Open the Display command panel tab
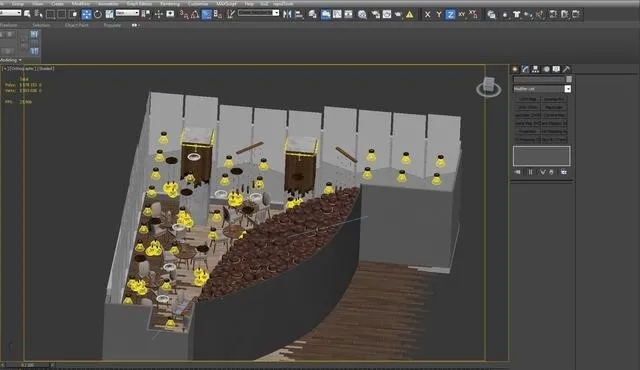The height and width of the screenshot is (370, 640). tap(556, 69)
